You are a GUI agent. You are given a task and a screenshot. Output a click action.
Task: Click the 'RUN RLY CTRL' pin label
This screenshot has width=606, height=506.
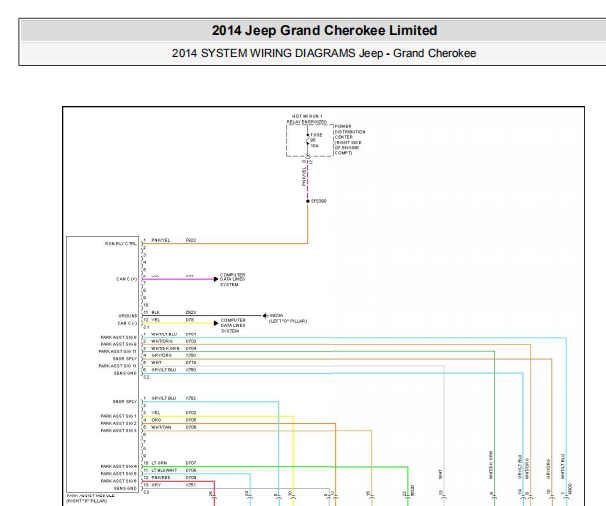click(x=121, y=244)
